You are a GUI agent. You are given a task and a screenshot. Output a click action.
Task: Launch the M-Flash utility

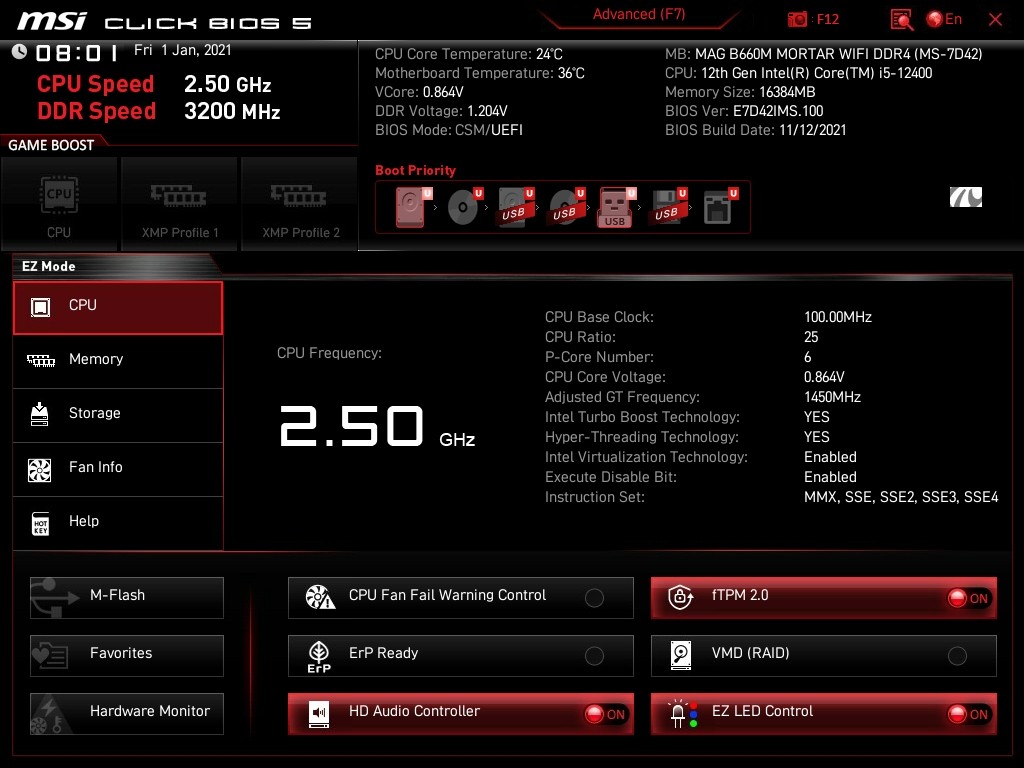point(127,598)
